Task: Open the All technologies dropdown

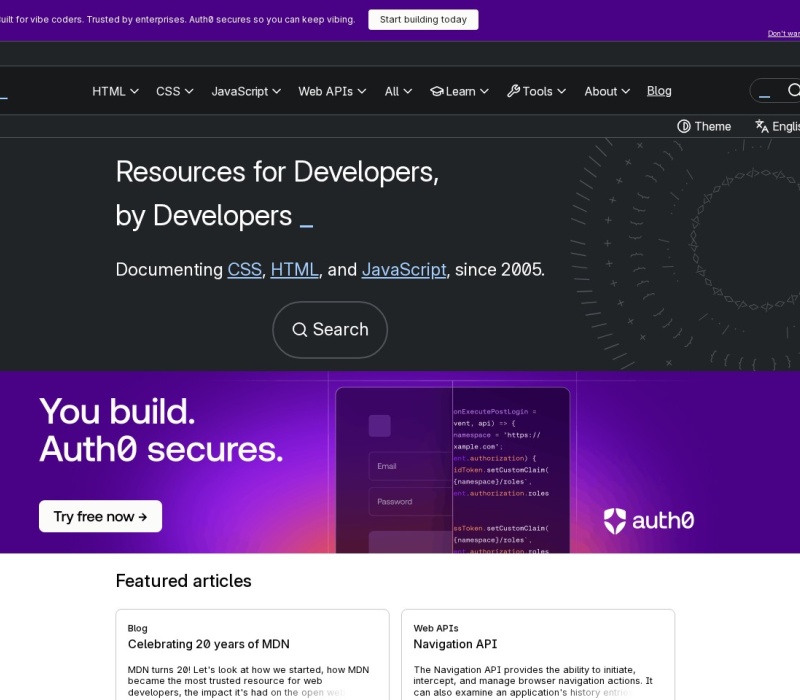Action: click(398, 91)
